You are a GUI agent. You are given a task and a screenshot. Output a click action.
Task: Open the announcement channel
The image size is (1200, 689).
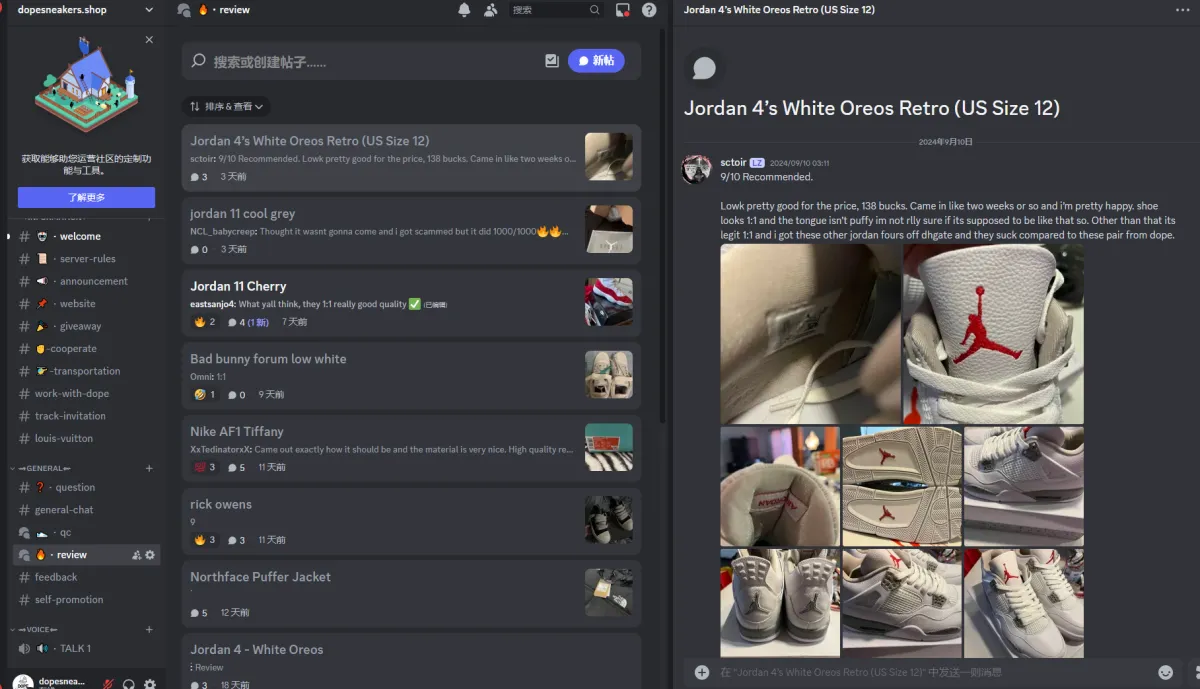86,281
